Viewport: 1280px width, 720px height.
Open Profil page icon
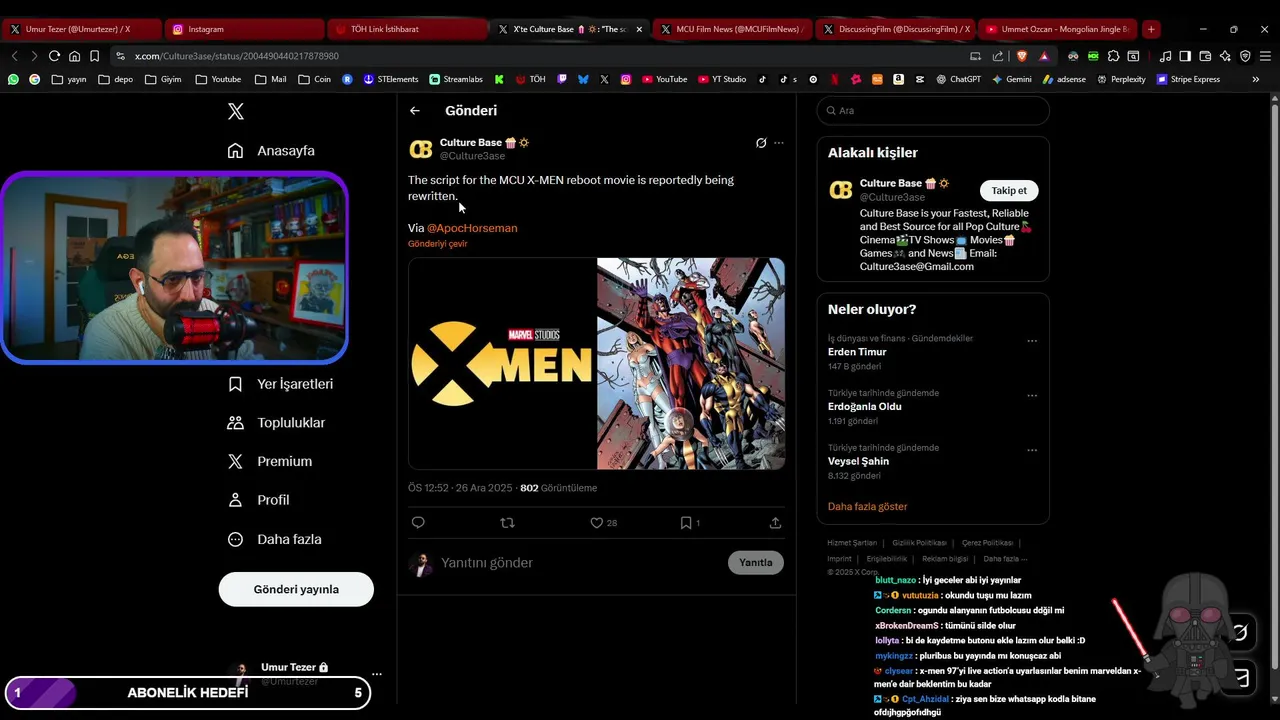pyautogui.click(x=235, y=500)
